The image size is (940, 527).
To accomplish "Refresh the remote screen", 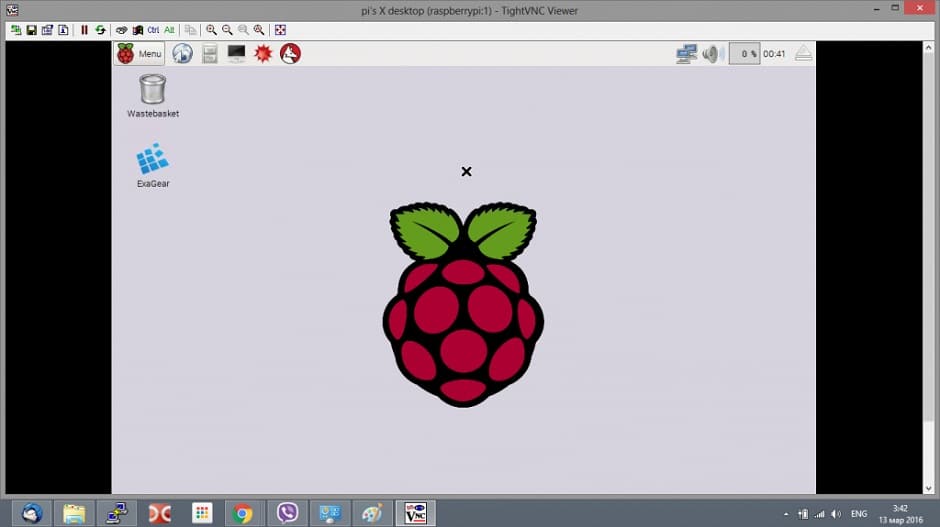I will coord(100,30).
